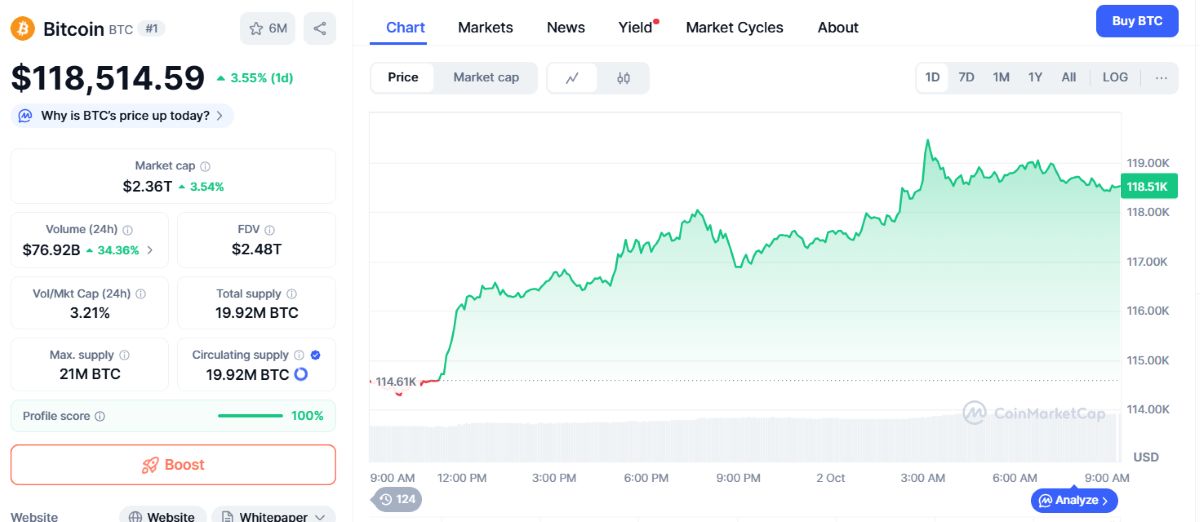Open the Market cap info icon
Screen dimensions: 1200x522
tap(205, 166)
